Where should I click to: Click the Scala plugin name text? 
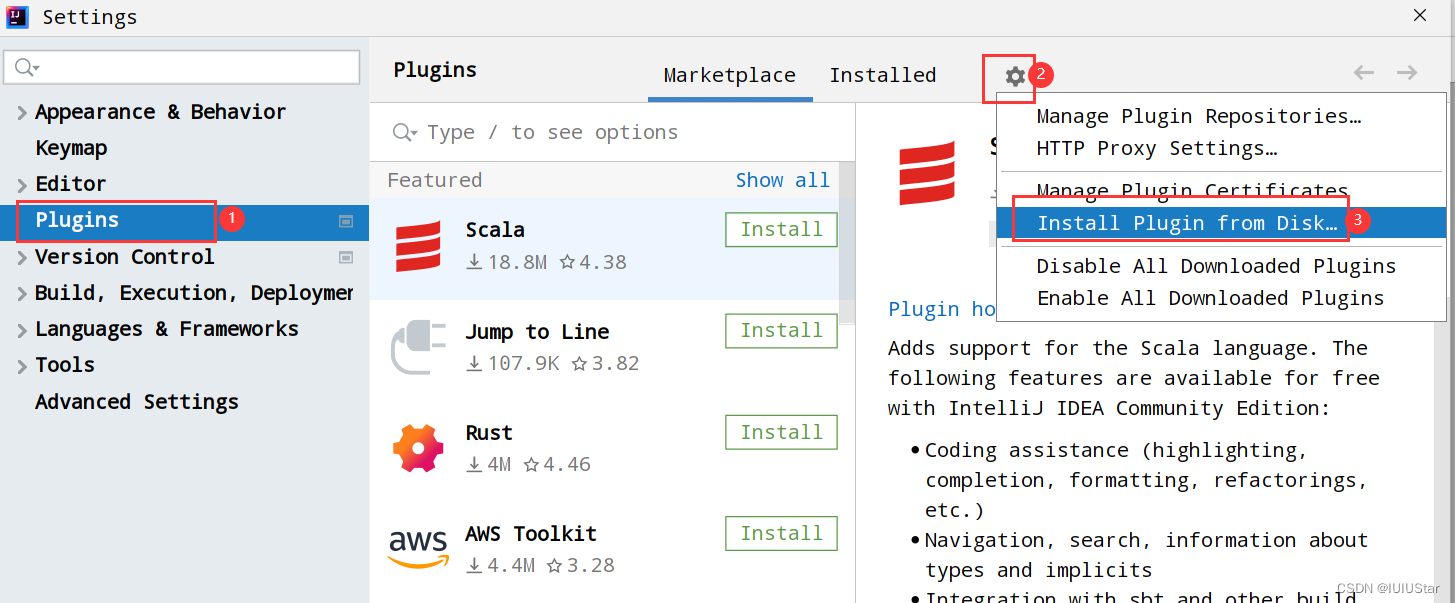pyautogui.click(x=495, y=229)
